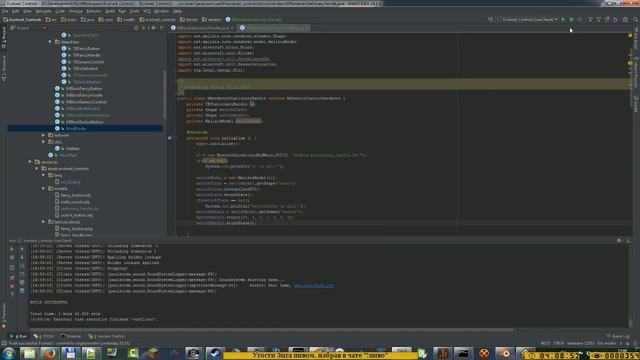The height and width of the screenshot is (360, 640).
Task: Open the Edit menu
Action: (16, 11)
